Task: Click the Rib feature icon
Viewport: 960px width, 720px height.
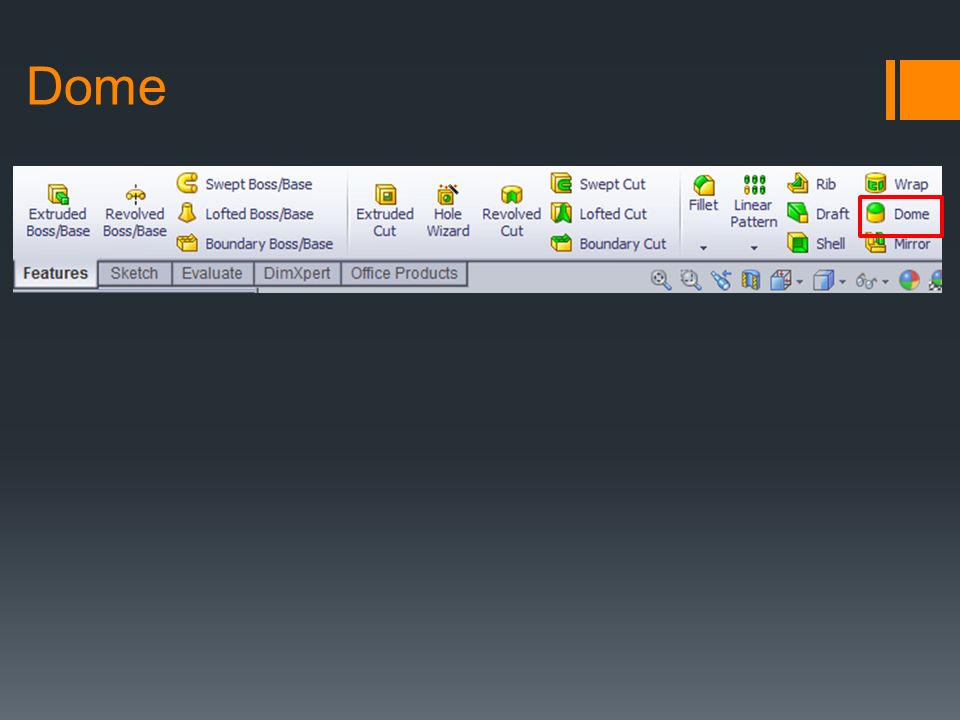Action: (x=798, y=183)
